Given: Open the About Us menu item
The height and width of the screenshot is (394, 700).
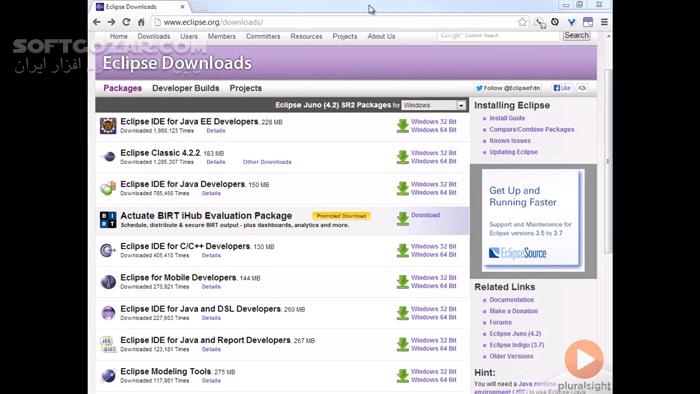Looking at the screenshot, I should pyautogui.click(x=381, y=36).
